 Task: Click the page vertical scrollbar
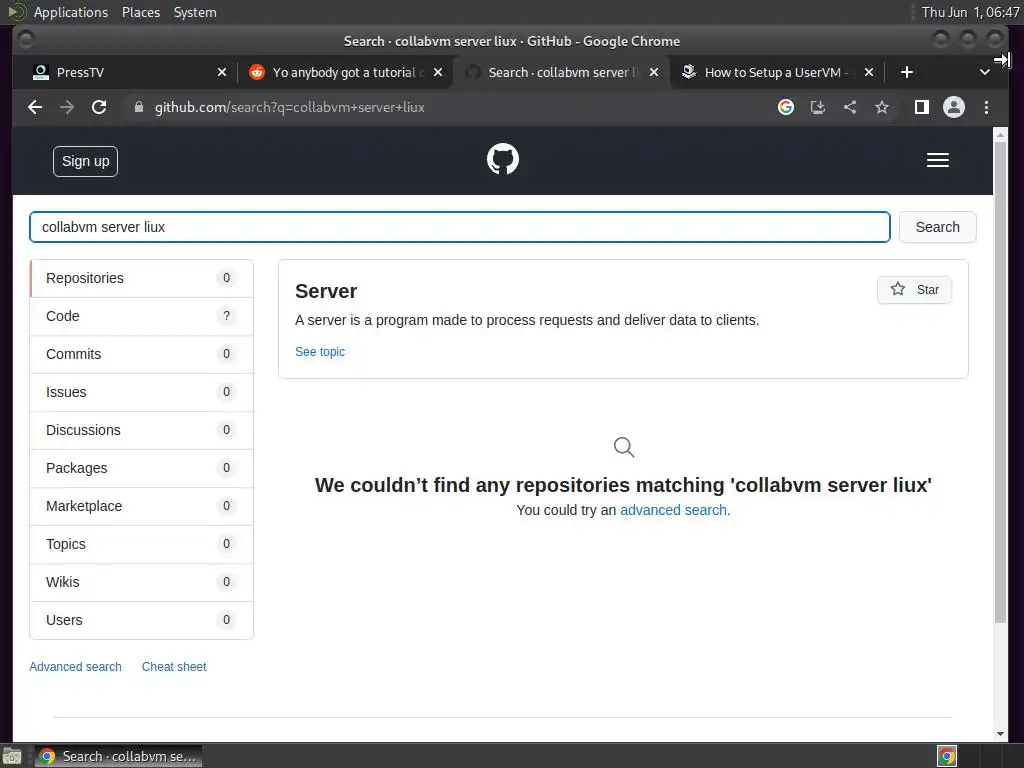coord(1000,382)
